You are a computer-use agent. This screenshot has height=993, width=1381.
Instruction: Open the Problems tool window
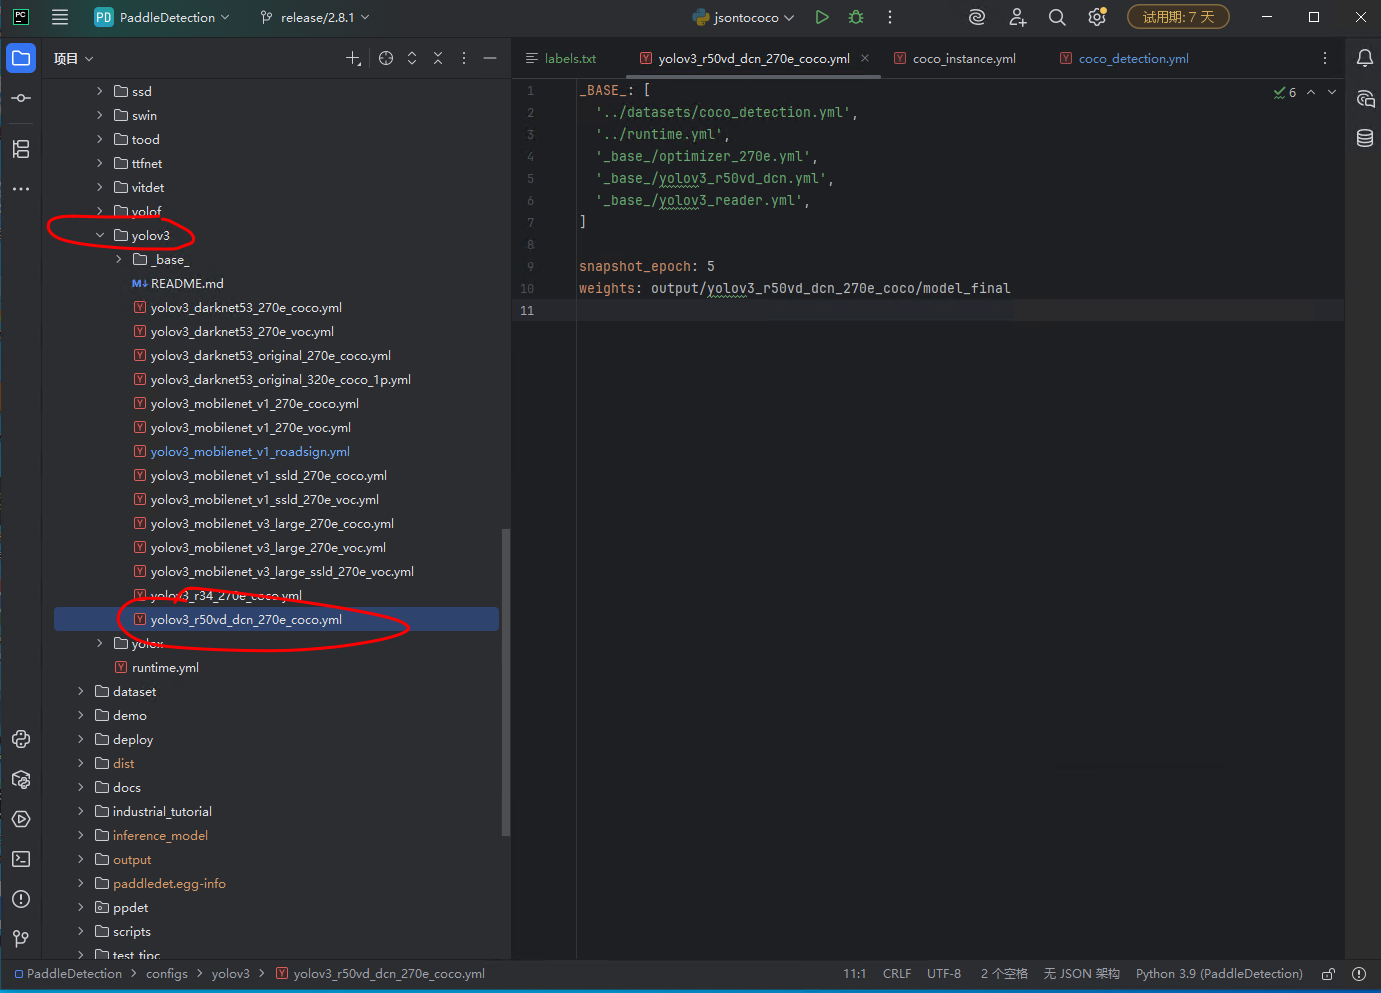(21, 899)
